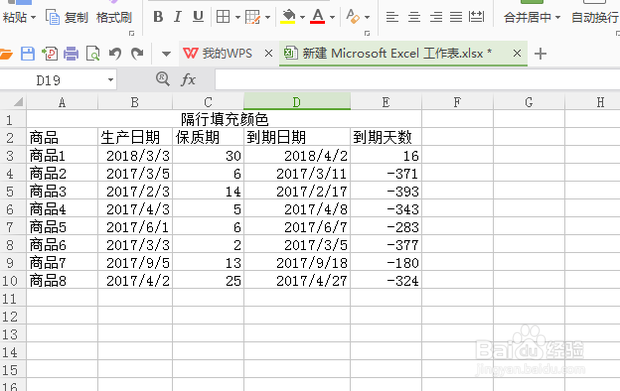Screen dimensions: 620x391
Task: Click the export to PDF icon
Action: coord(50,53)
